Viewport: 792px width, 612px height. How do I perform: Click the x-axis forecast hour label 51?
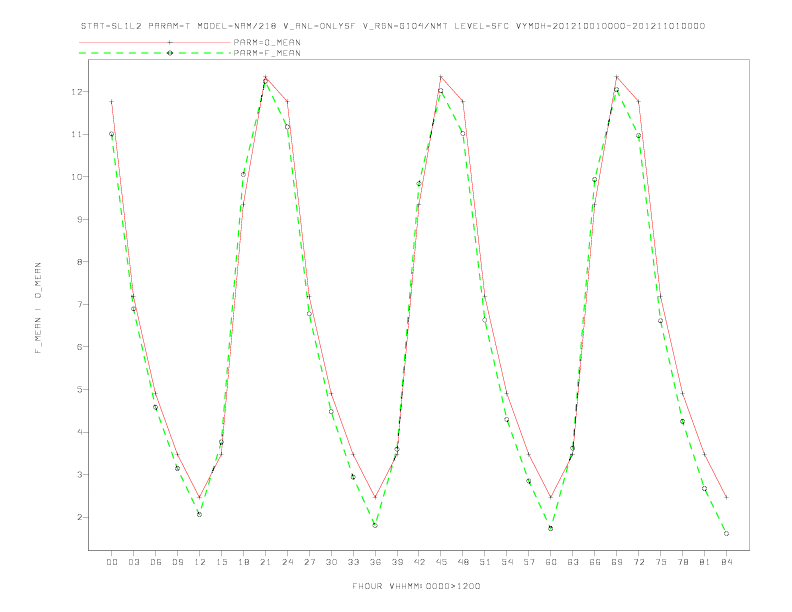pyautogui.click(x=485, y=562)
